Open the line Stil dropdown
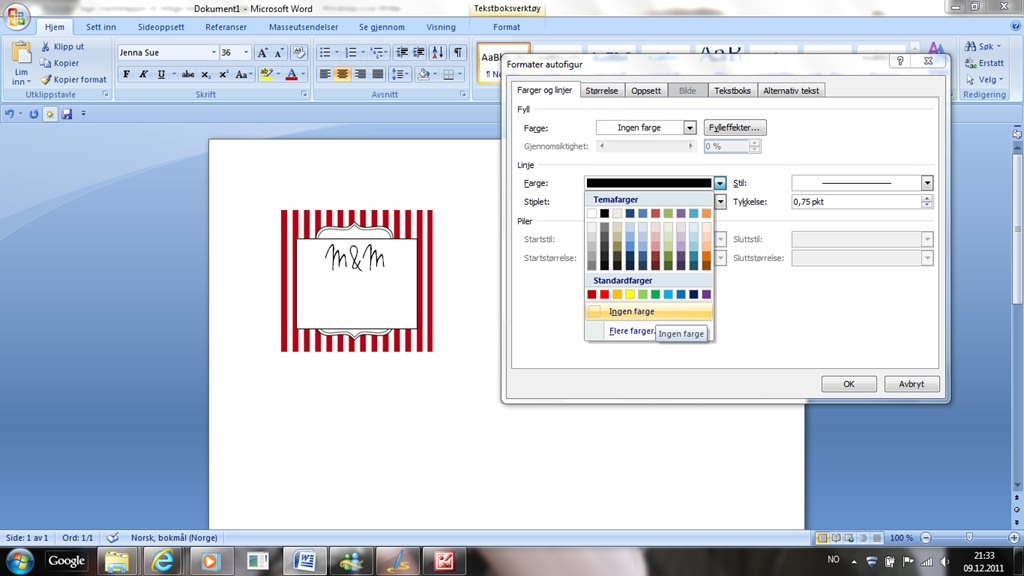 tap(927, 183)
